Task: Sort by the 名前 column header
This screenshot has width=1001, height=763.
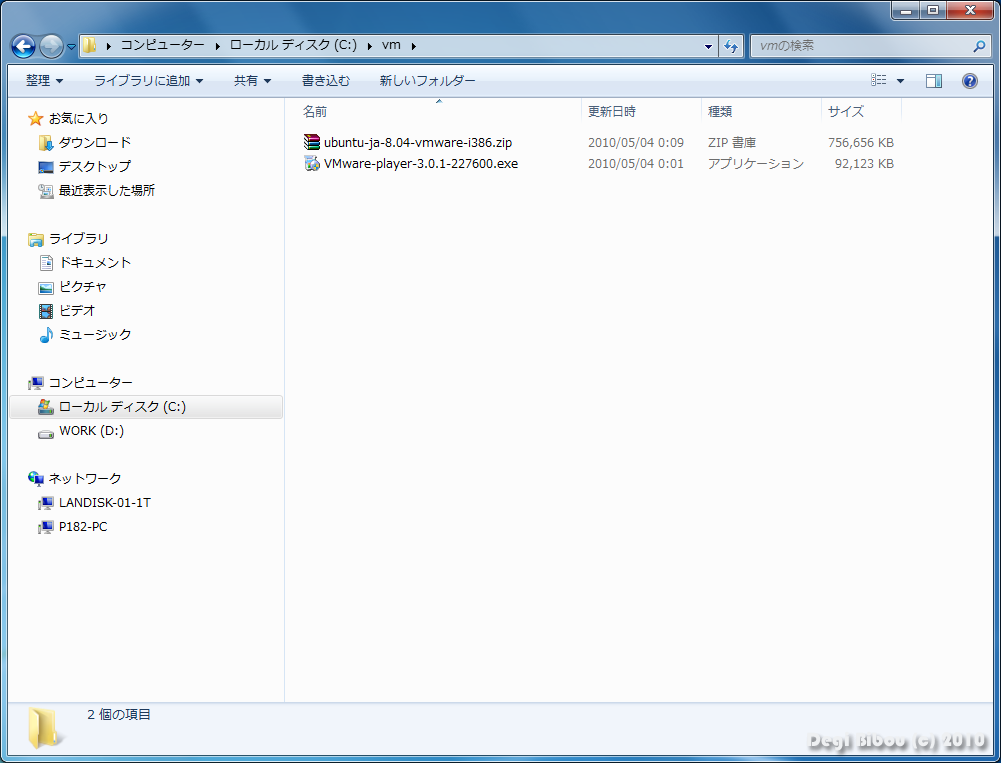Action: (x=315, y=112)
